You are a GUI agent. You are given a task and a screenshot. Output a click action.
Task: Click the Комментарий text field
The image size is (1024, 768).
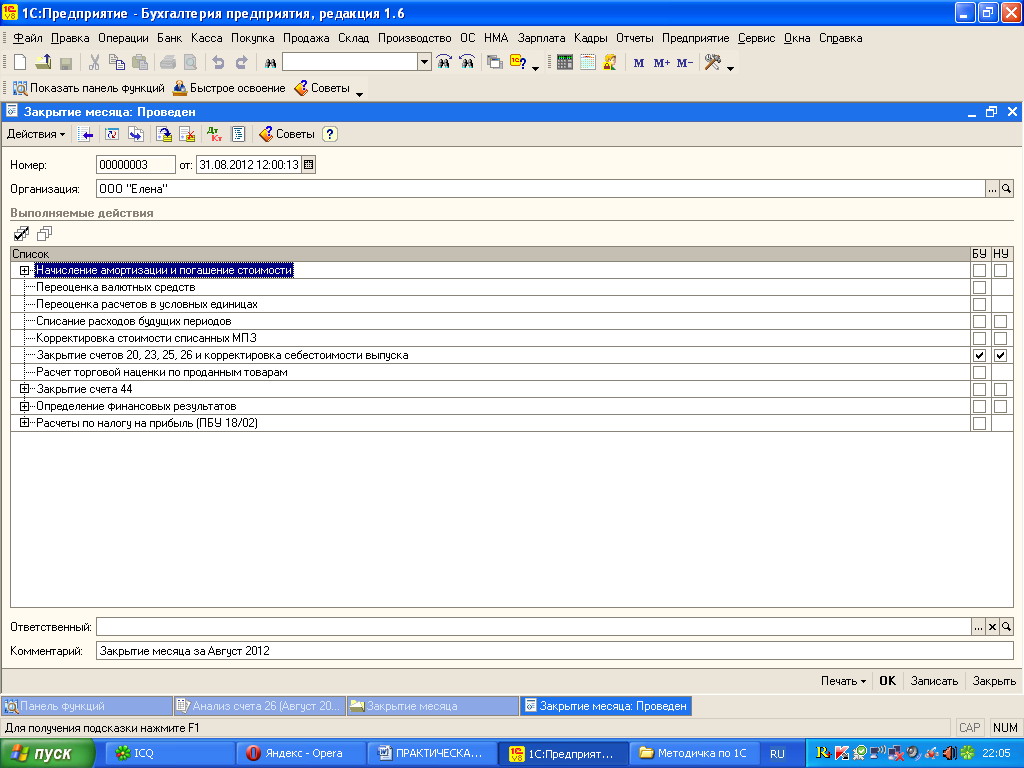click(554, 651)
